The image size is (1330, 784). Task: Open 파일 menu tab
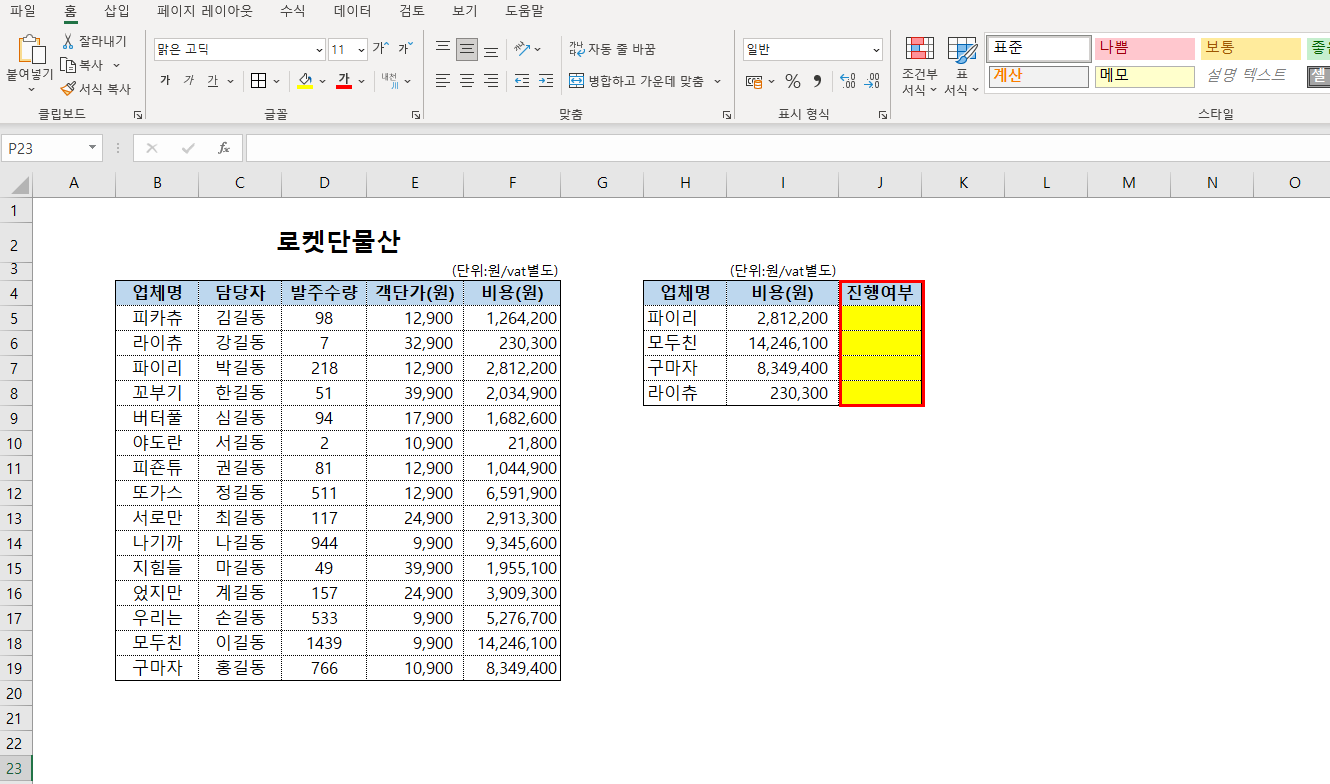[22, 12]
